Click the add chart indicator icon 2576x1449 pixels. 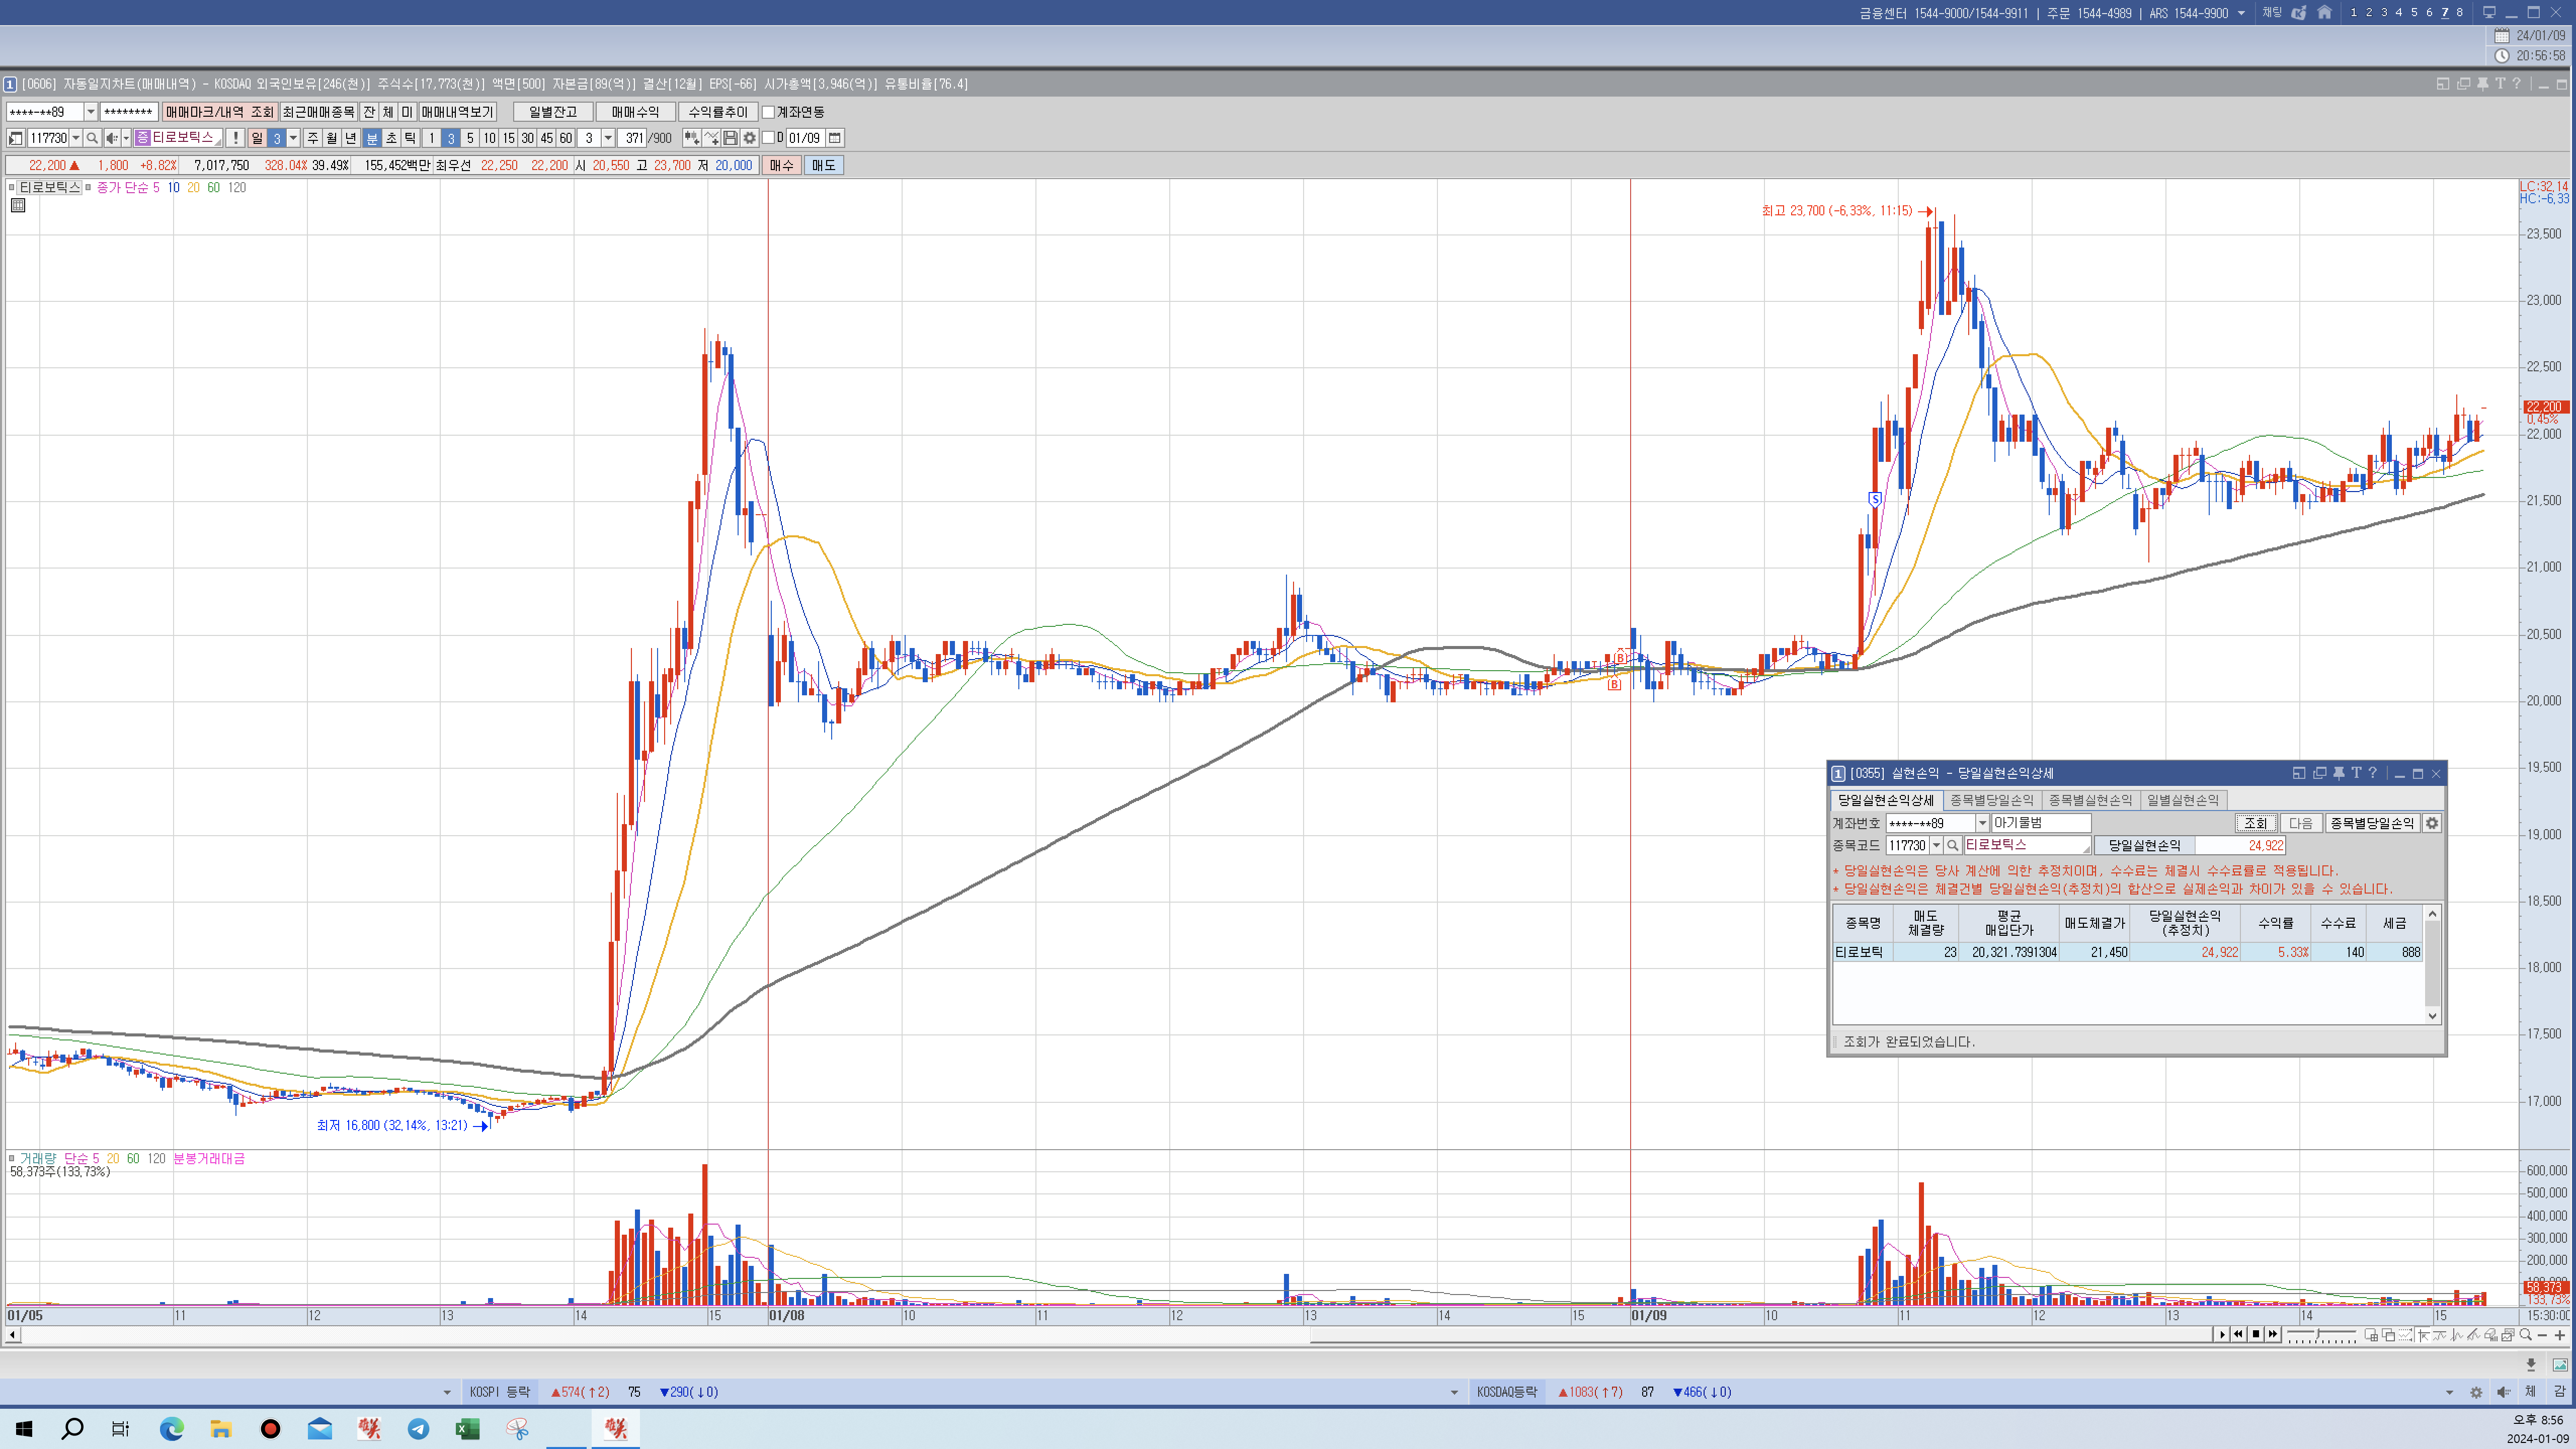point(691,138)
